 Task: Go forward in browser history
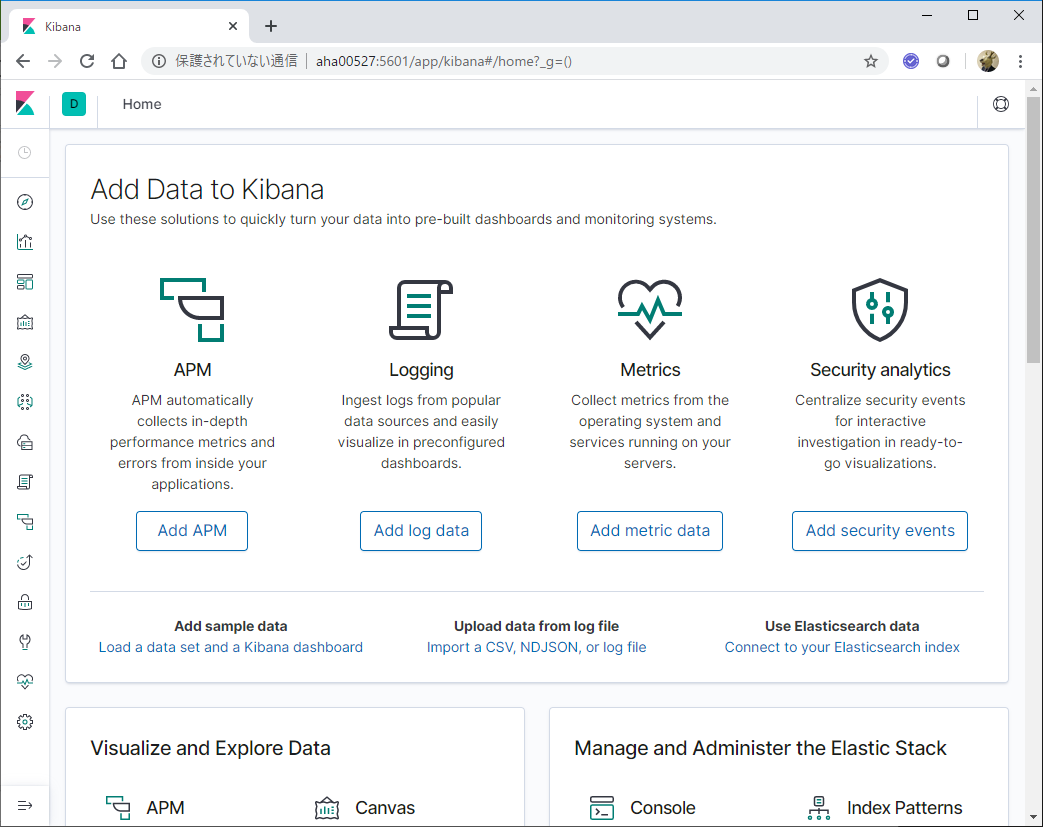[x=55, y=61]
